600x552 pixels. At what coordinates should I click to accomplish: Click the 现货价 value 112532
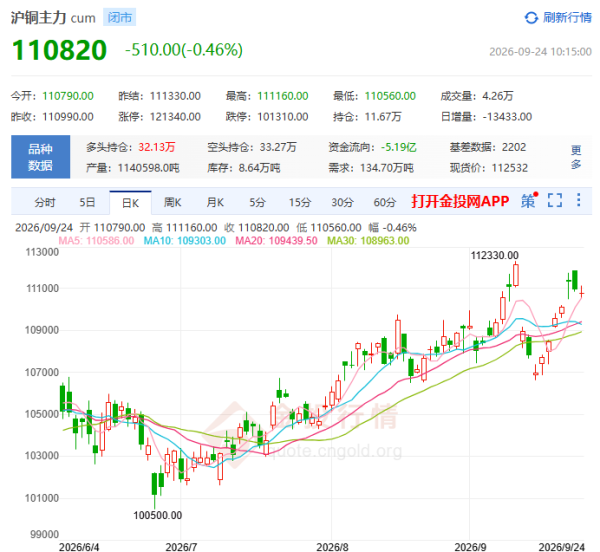(510, 168)
